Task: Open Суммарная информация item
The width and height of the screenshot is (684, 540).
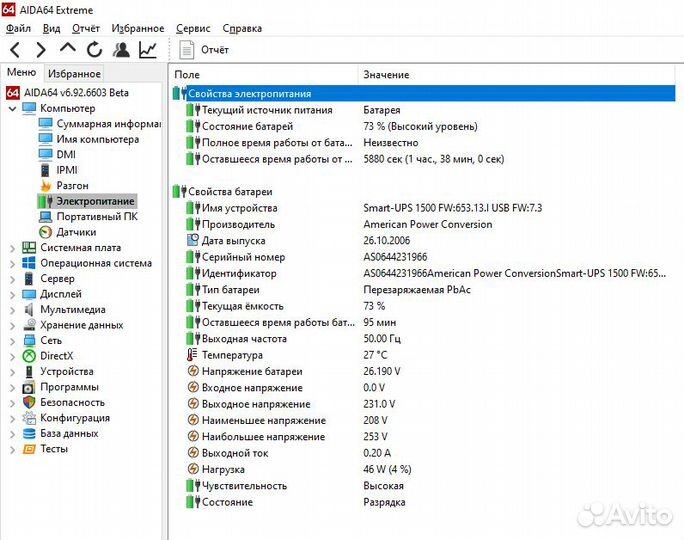Action: [109, 124]
